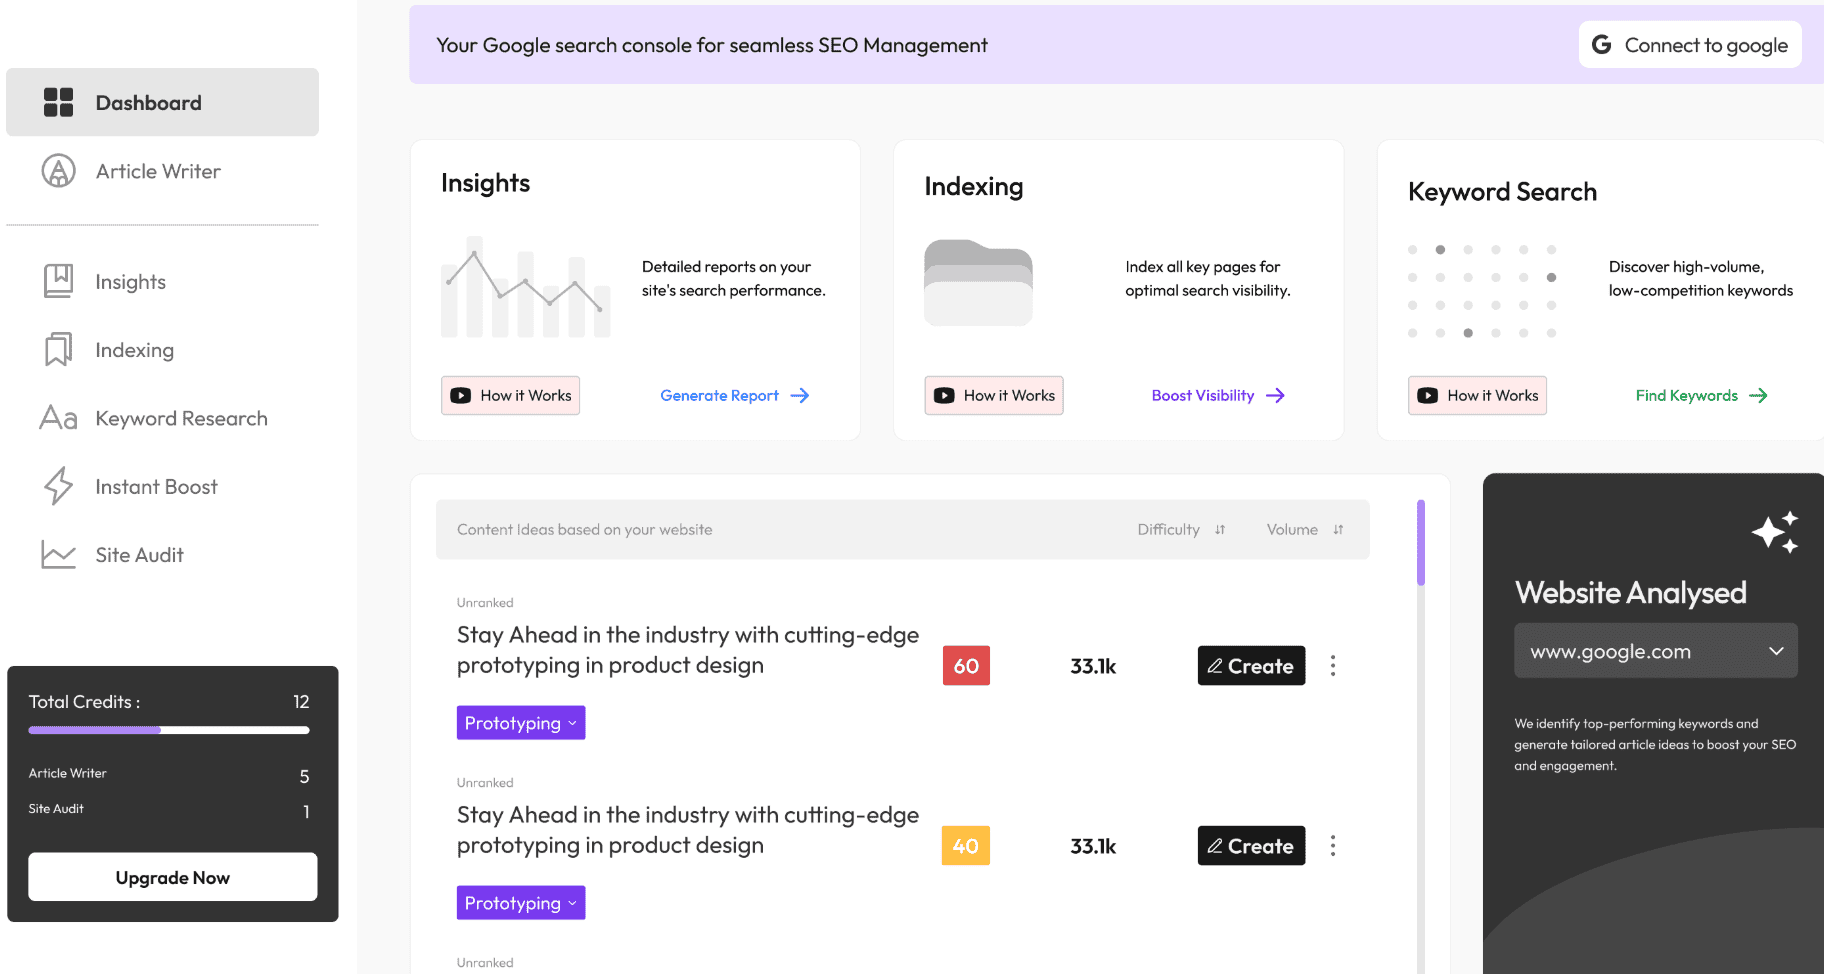Click the content ideas list scrollbar

point(1421,543)
